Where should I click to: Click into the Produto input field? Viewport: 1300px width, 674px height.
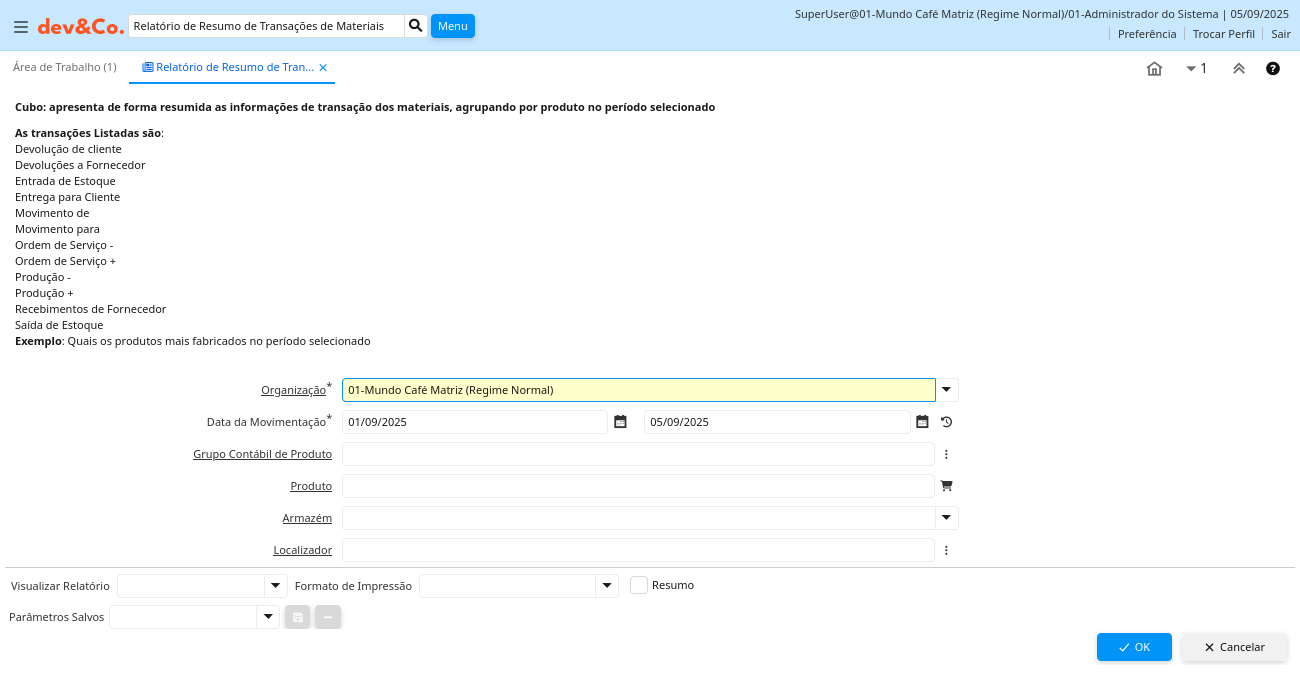click(x=638, y=486)
